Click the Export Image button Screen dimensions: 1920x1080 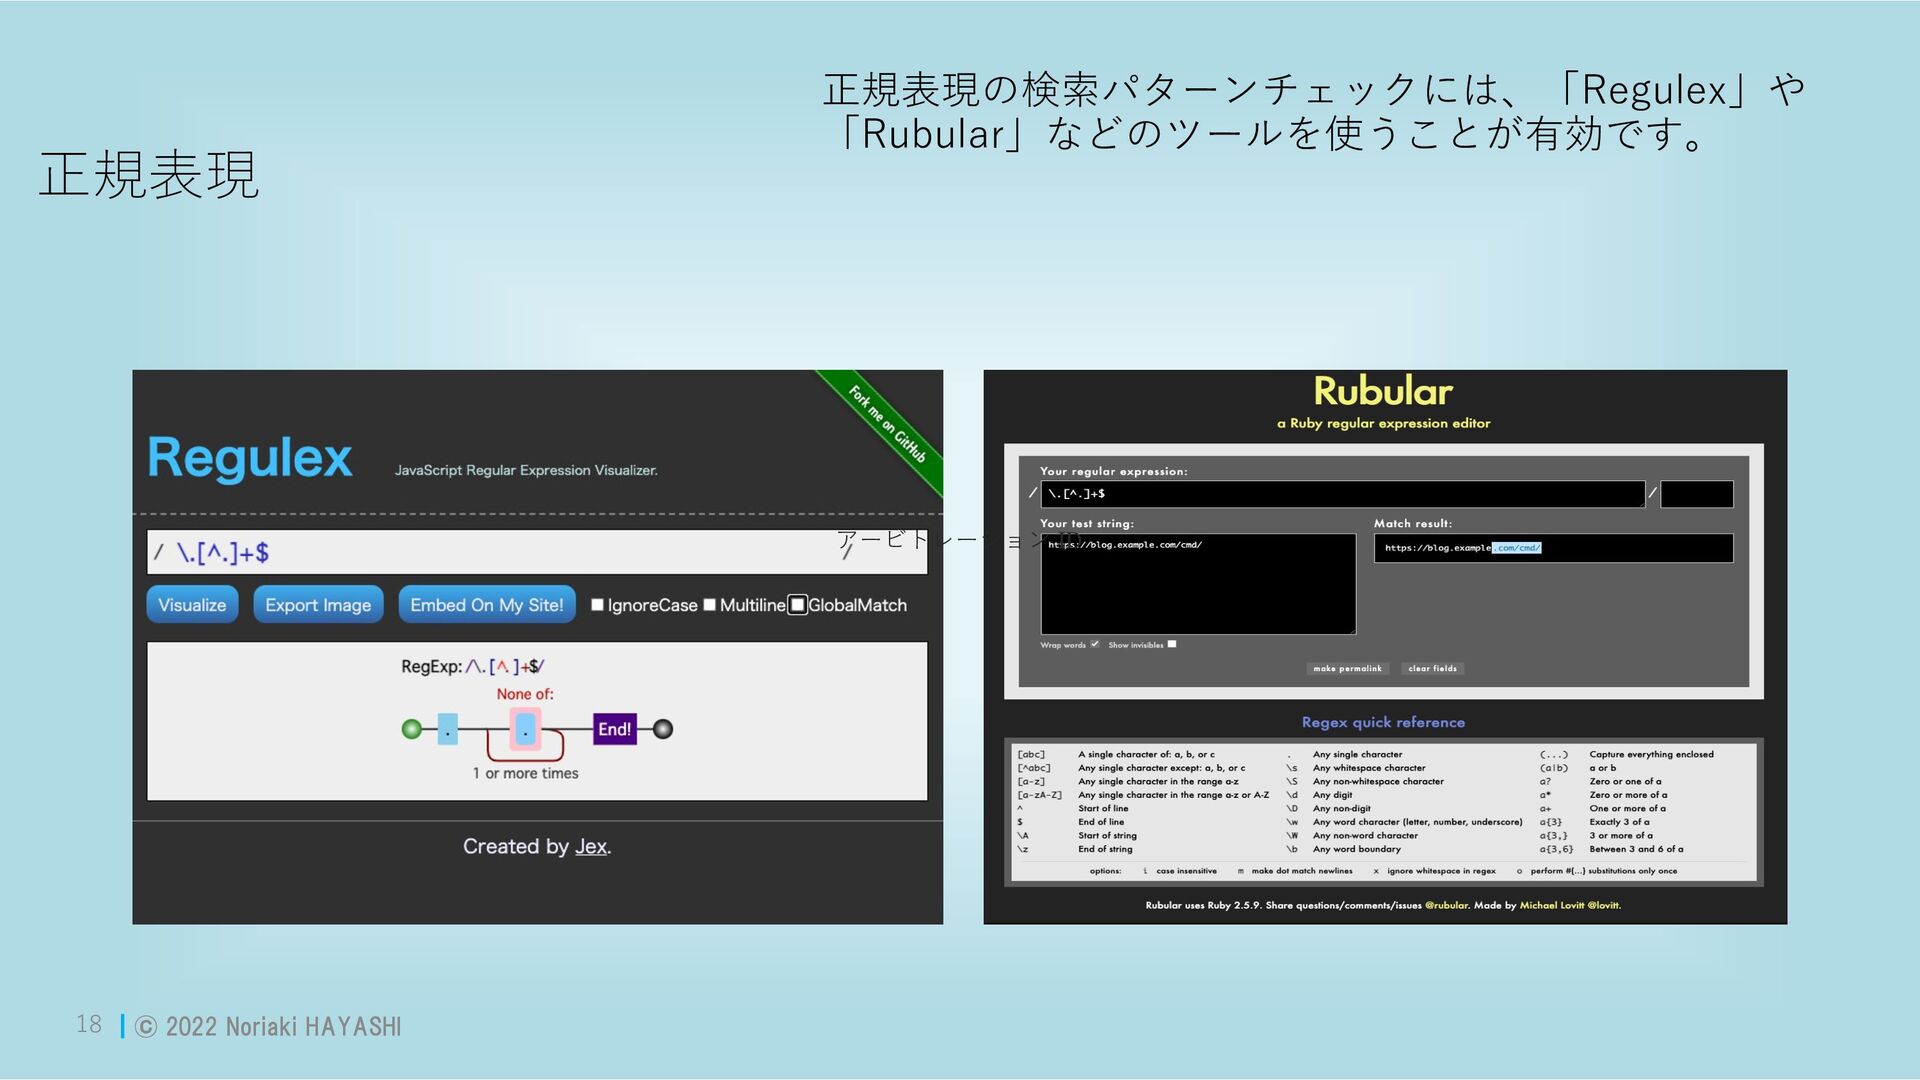318,605
